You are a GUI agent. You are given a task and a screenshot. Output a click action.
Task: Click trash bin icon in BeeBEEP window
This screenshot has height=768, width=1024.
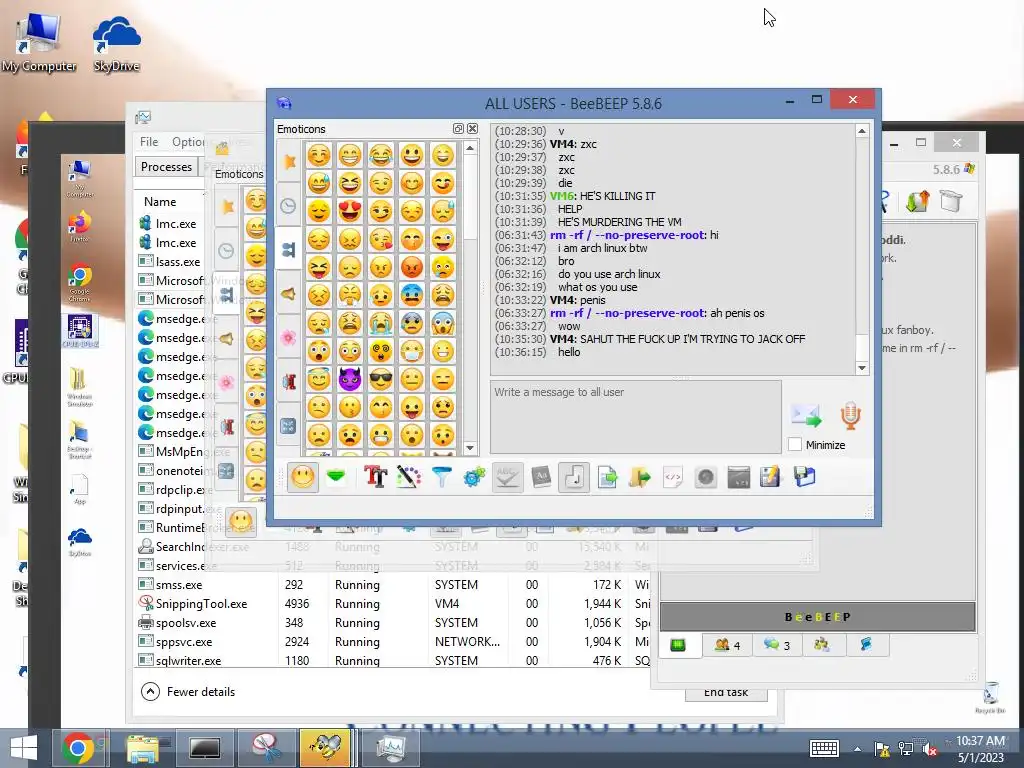[952, 200]
